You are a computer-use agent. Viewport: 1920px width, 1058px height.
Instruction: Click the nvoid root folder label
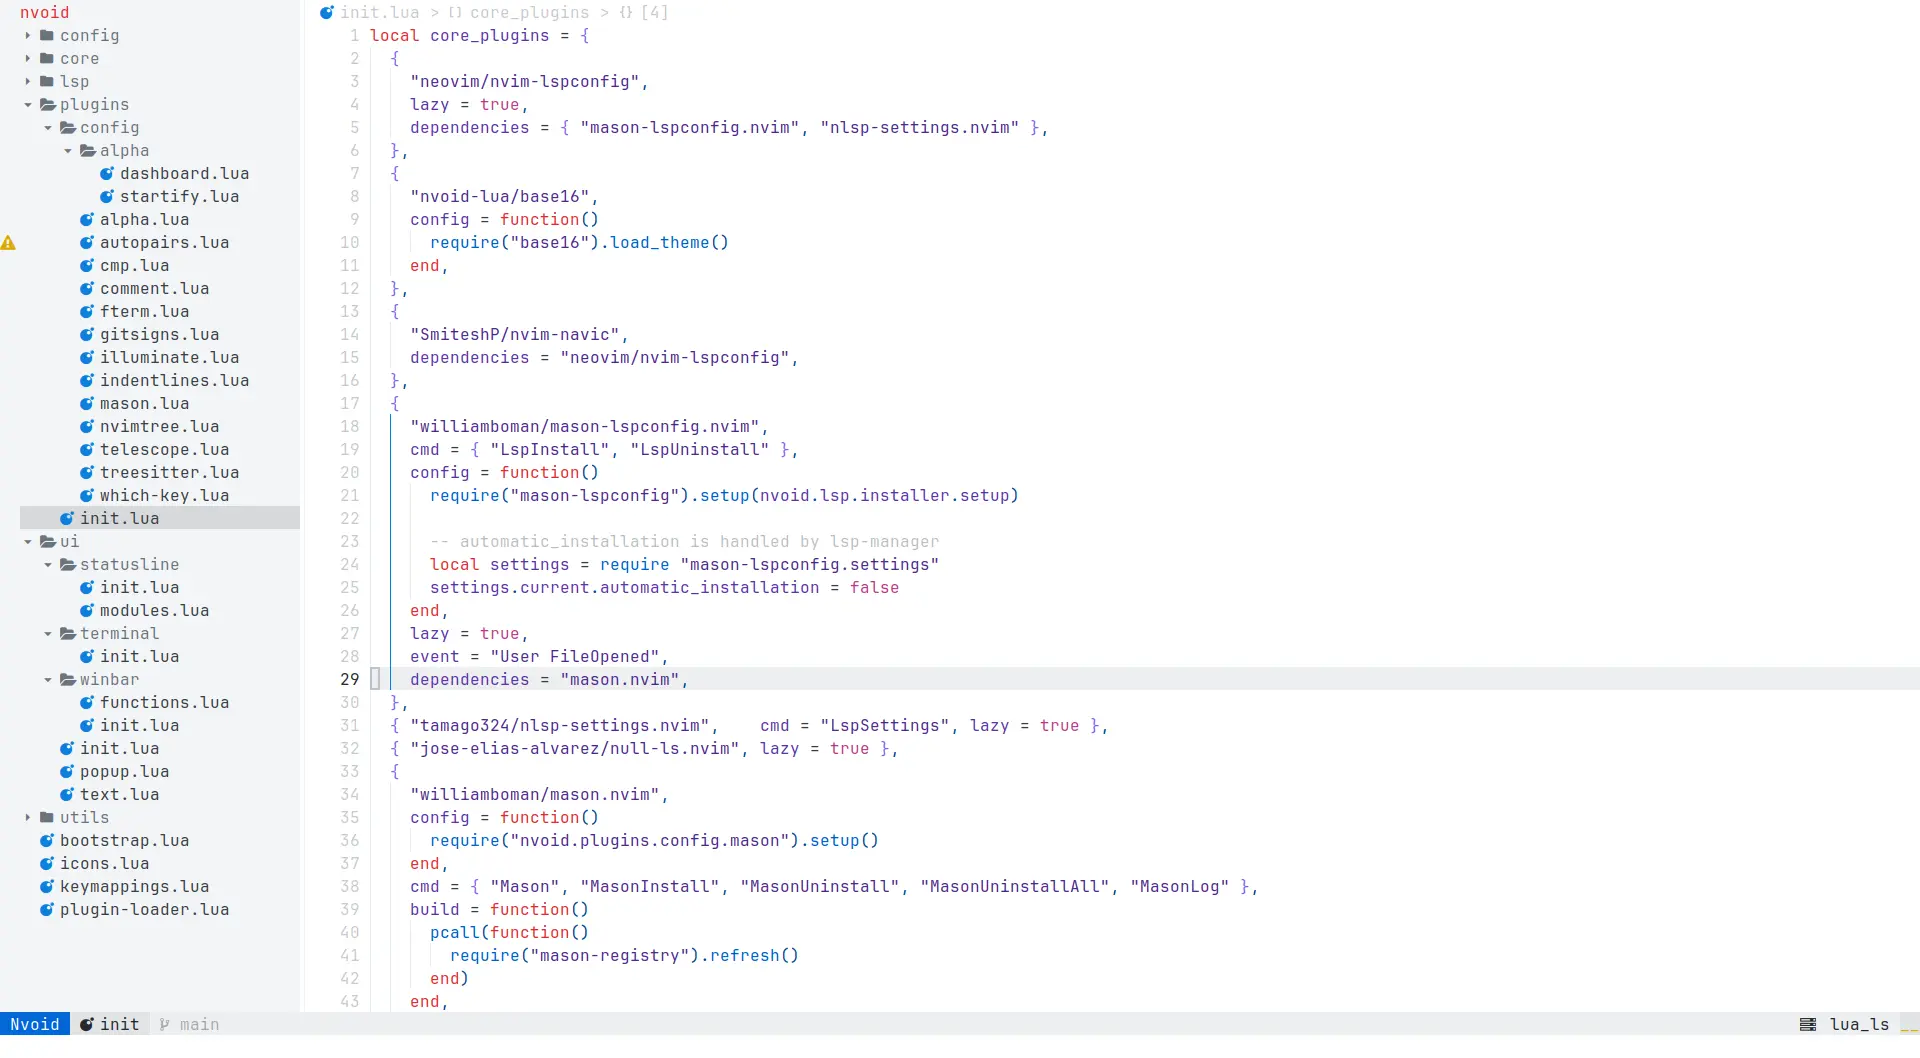coord(45,13)
